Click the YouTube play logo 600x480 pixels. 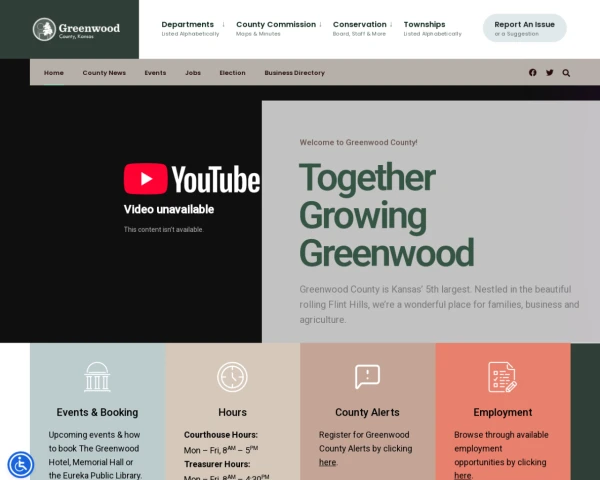(145, 179)
